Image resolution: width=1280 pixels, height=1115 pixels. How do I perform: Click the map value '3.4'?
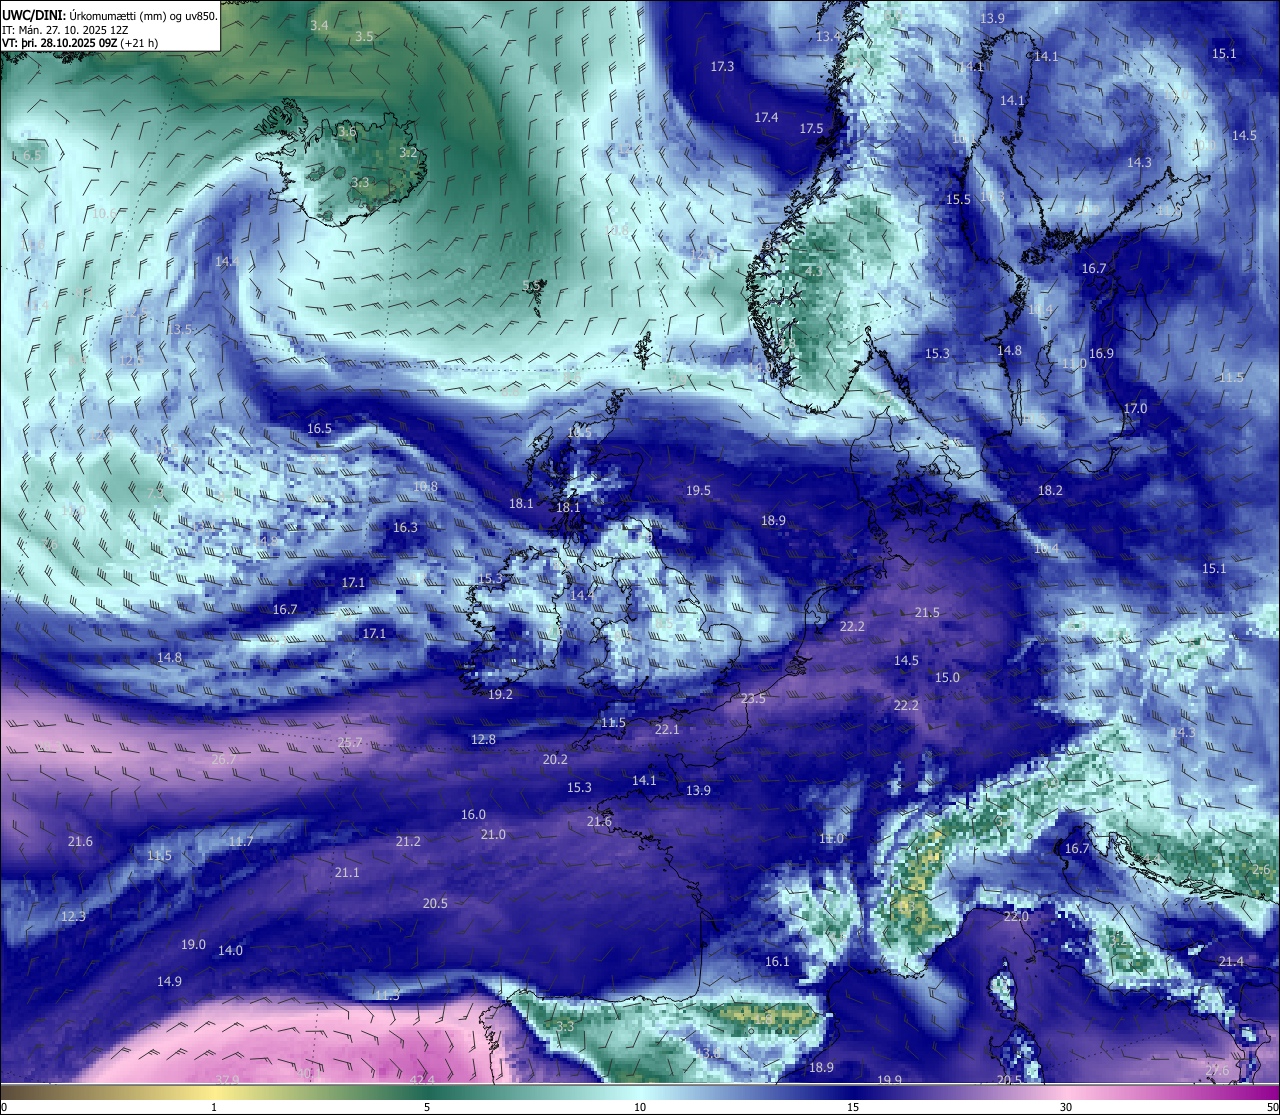(x=319, y=25)
